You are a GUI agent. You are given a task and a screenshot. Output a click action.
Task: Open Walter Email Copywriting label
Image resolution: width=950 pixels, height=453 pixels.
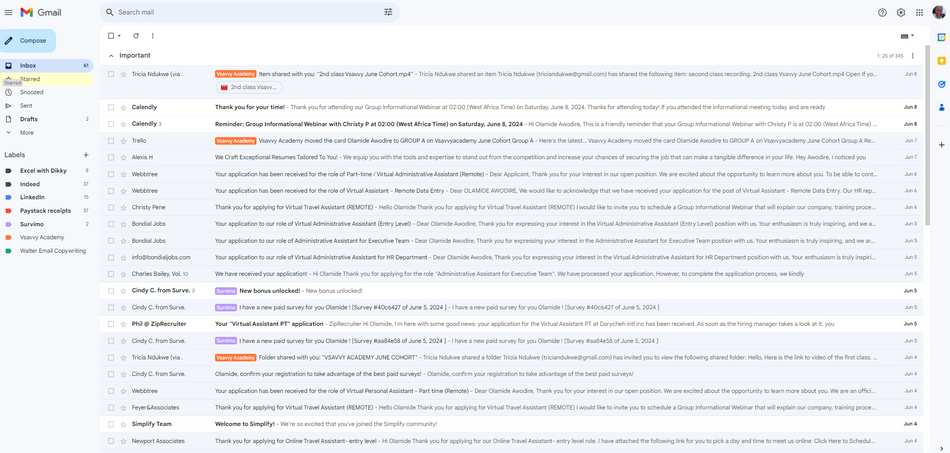tap(47, 251)
